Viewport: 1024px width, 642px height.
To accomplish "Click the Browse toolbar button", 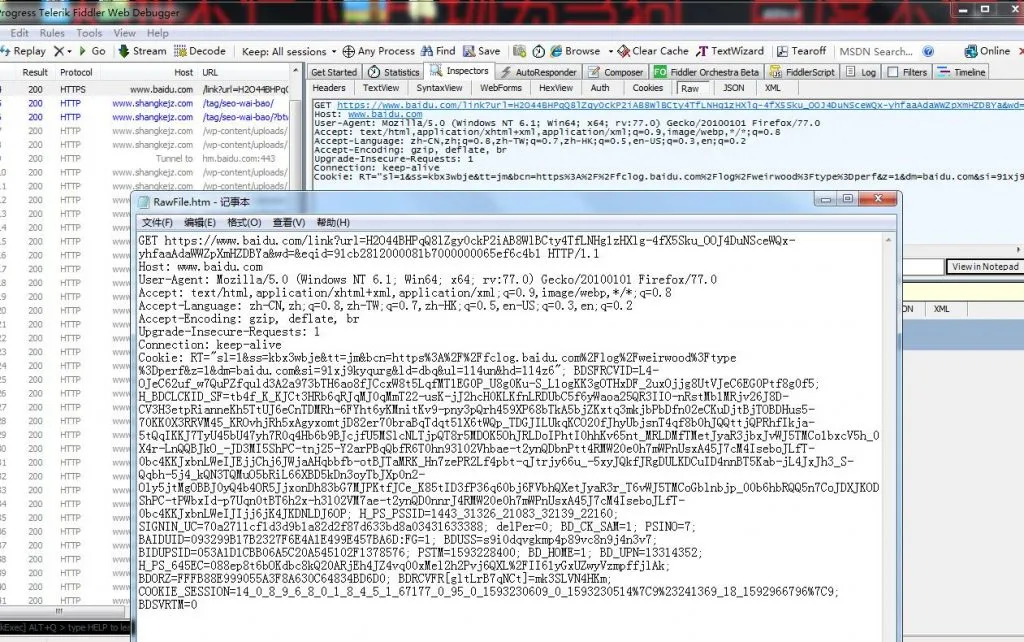I will tap(575, 51).
